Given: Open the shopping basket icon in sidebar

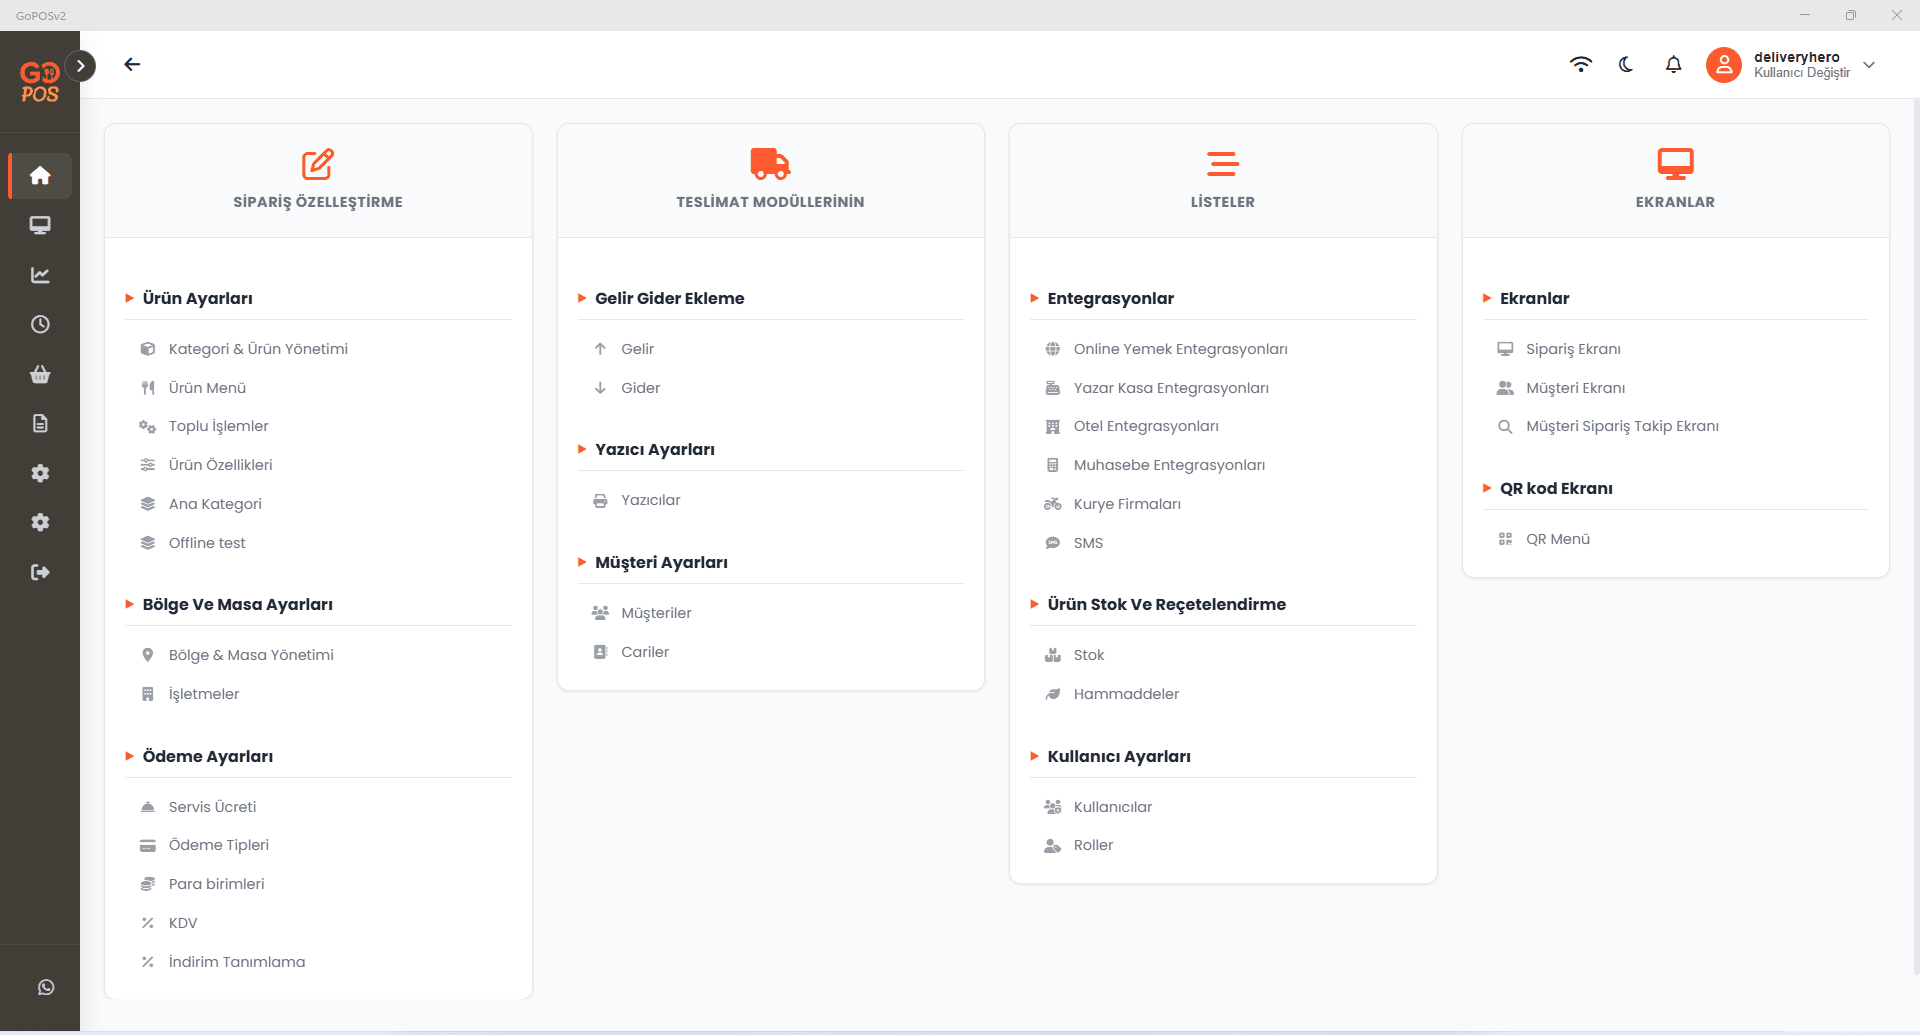Looking at the screenshot, I should pos(40,374).
